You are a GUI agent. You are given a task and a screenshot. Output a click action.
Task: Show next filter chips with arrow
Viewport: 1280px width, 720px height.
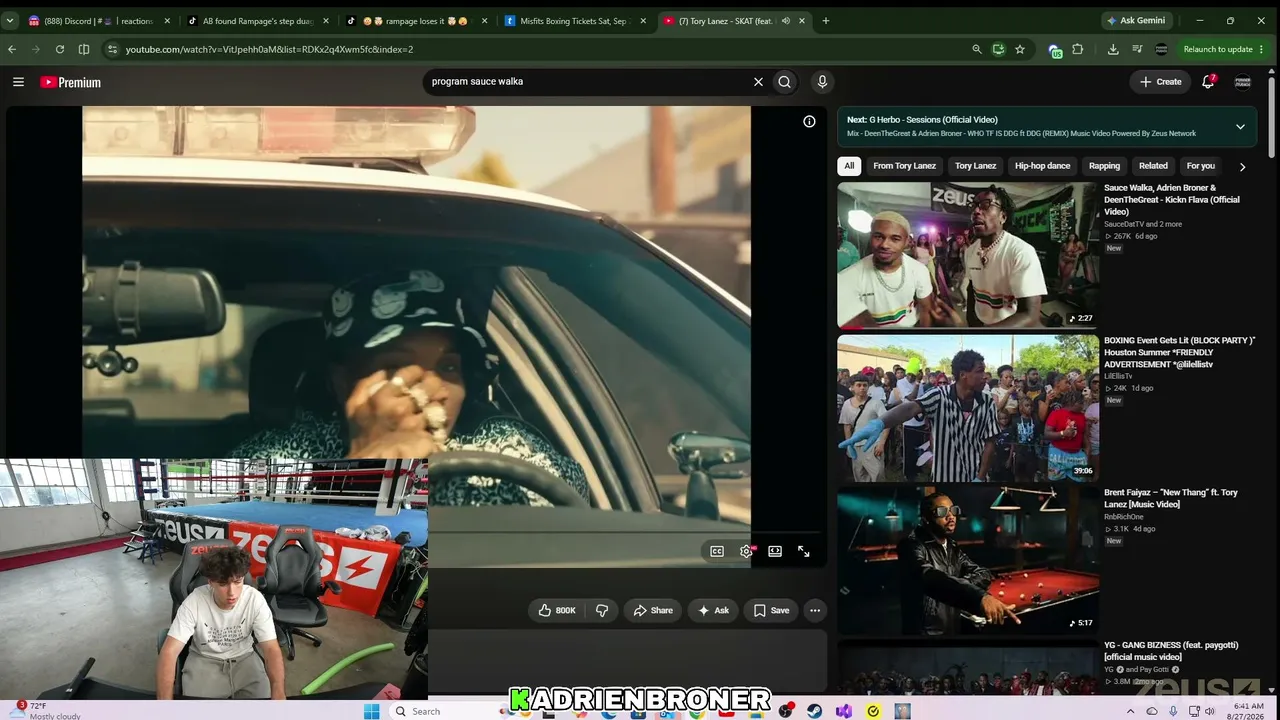pyautogui.click(x=1242, y=166)
